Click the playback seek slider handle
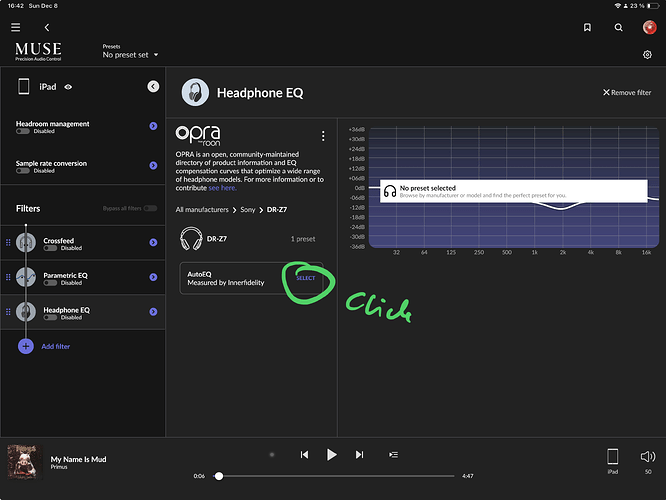This screenshot has width=666, height=500. [x=219, y=476]
